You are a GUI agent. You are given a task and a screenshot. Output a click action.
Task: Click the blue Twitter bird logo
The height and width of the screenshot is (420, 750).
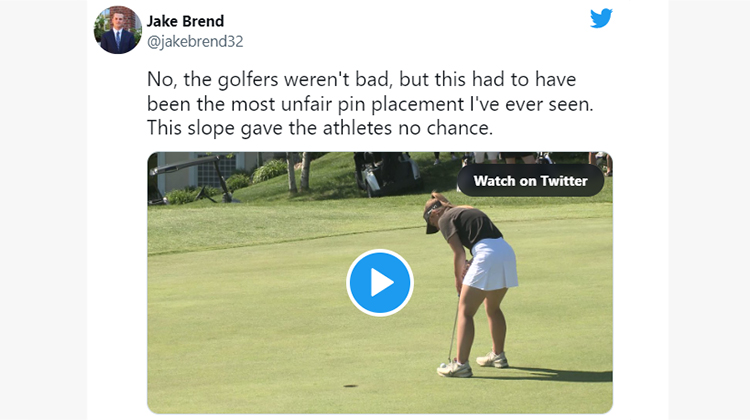tap(601, 18)
